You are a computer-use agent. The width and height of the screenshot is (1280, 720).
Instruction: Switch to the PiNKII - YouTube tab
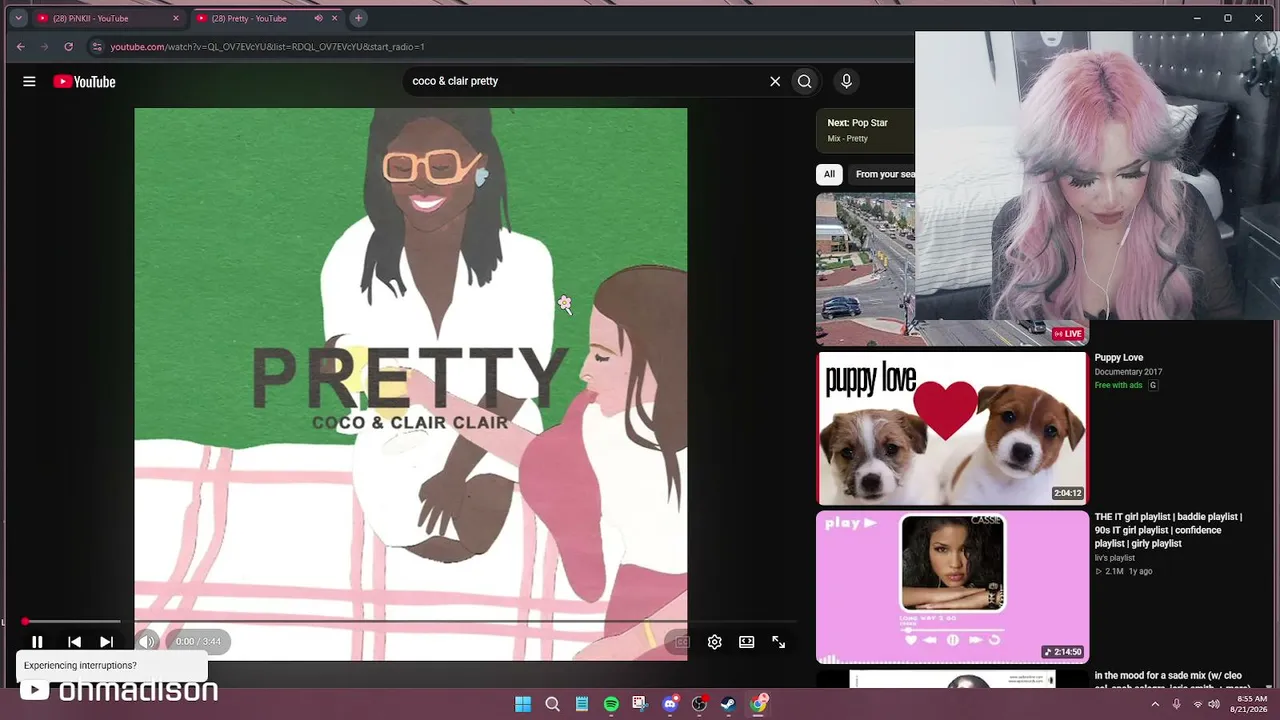pyautogui.click(x=108, y=18)
